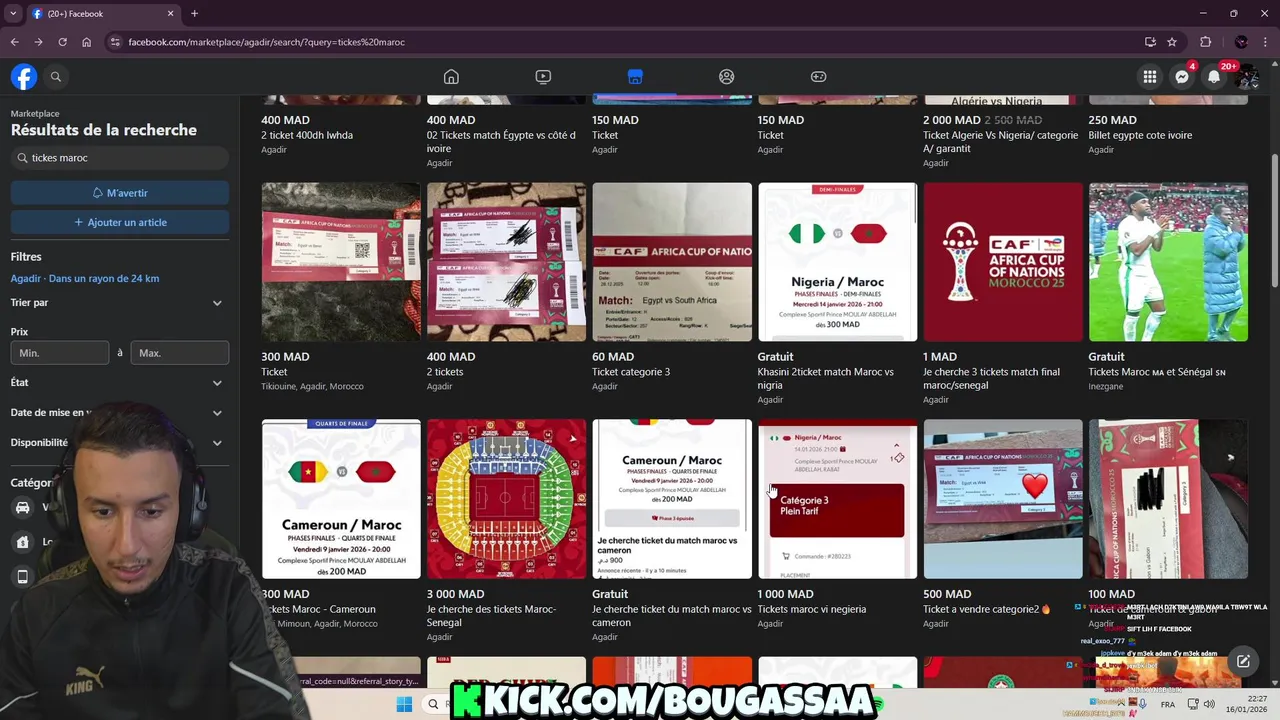
Task: Close the Facebook browser tab
Action: point(170,14)
